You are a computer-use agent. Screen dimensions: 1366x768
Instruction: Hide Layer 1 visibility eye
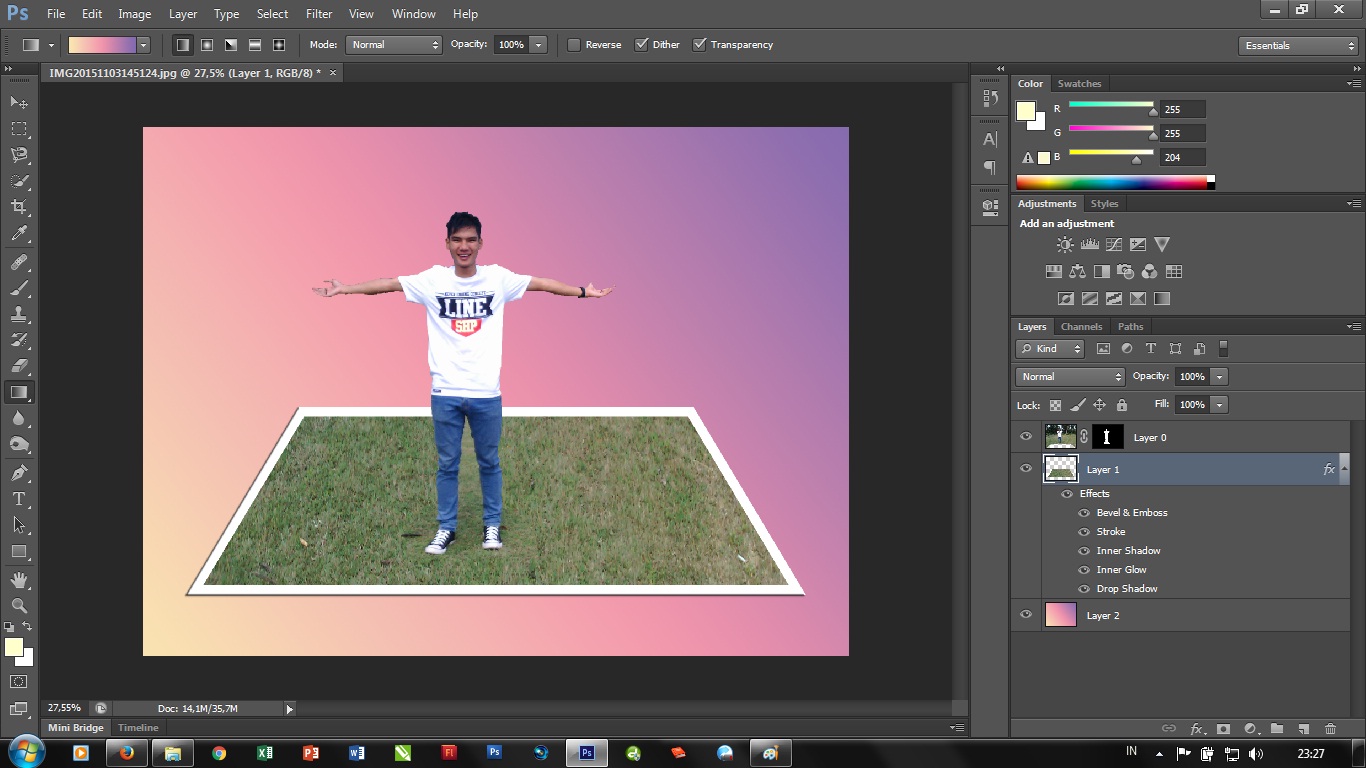[1026, 468]
